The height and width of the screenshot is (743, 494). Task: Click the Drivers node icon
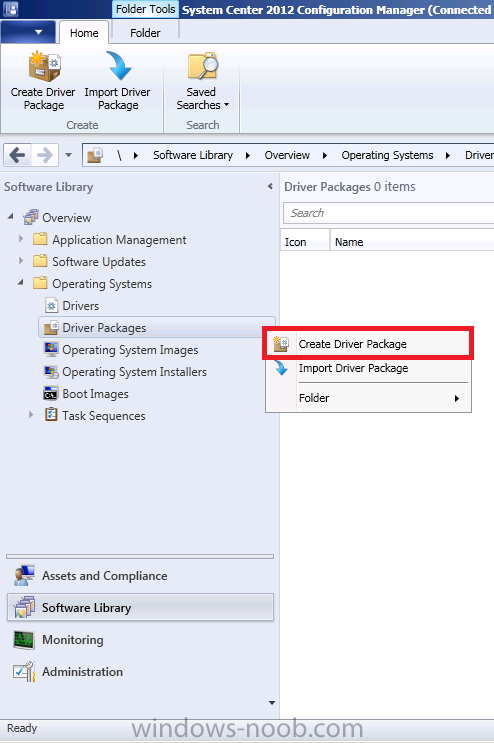coord(51,306)
